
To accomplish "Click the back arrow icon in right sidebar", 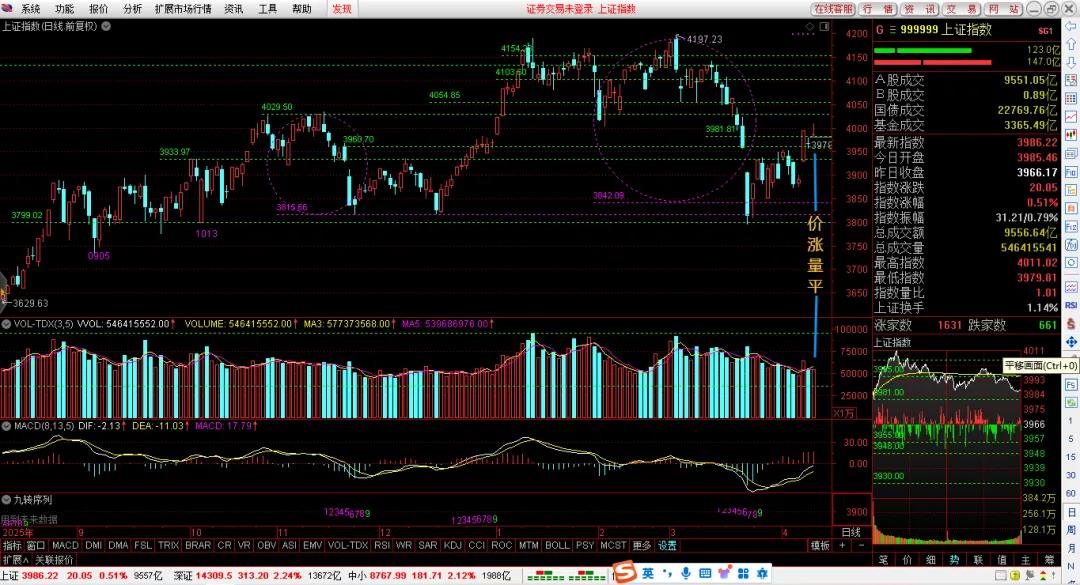I will 1071,26.
